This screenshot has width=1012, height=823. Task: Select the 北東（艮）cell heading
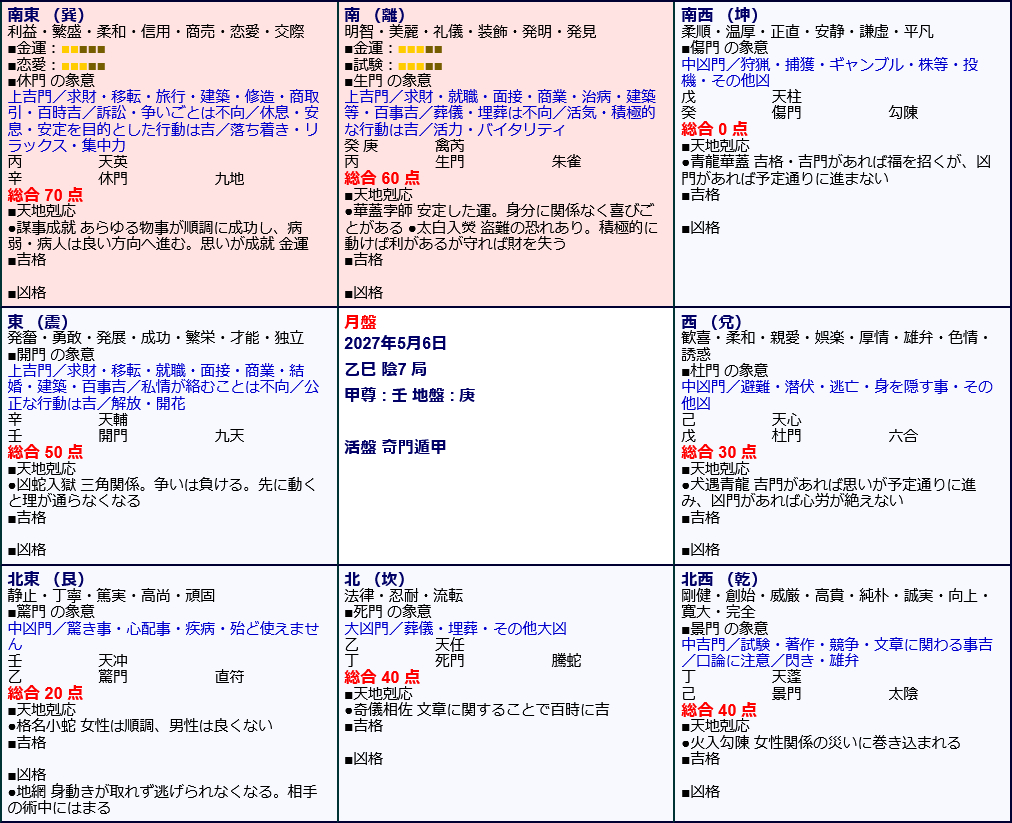46,579
